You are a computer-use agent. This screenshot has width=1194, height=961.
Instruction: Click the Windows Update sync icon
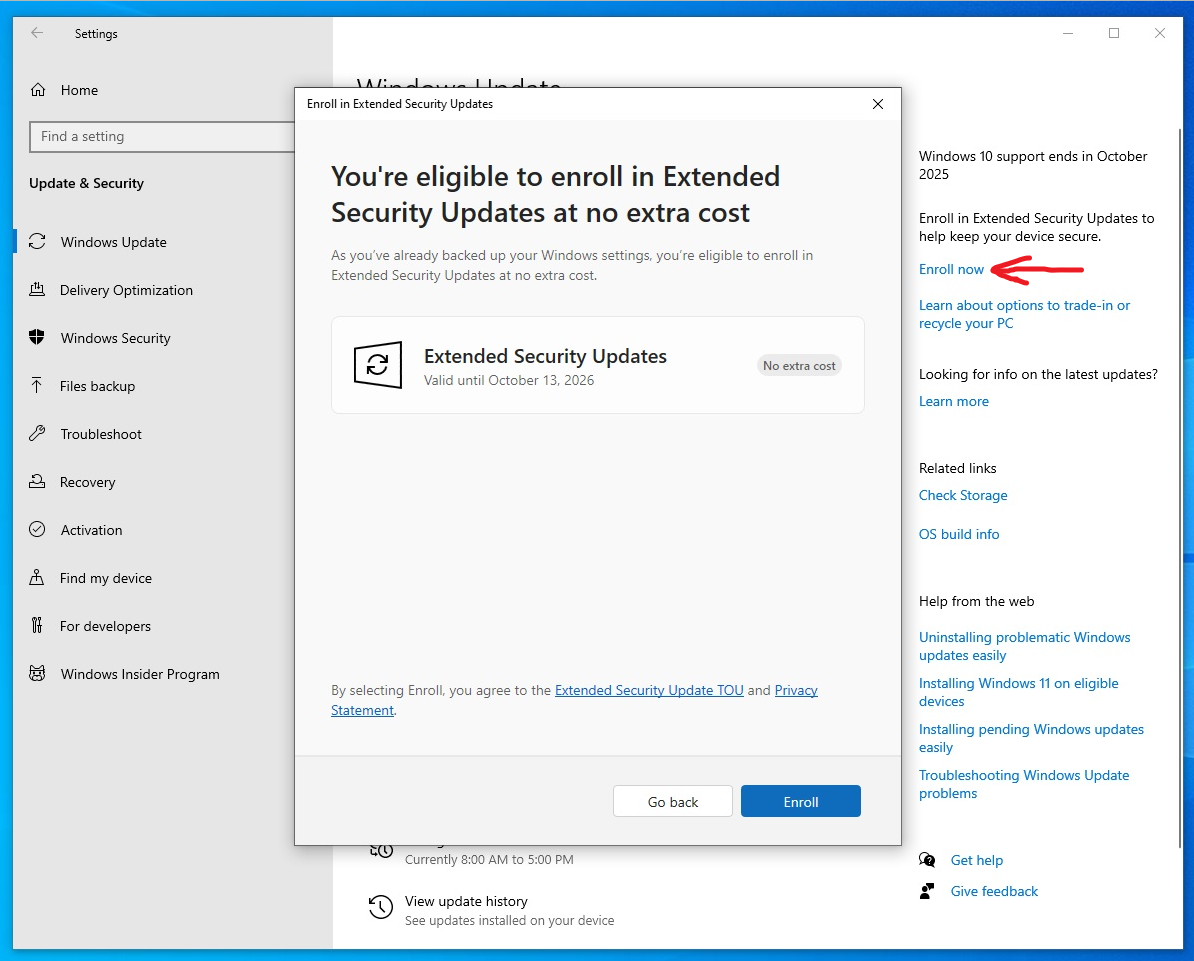pyautogui.click(x=37, y=241)
